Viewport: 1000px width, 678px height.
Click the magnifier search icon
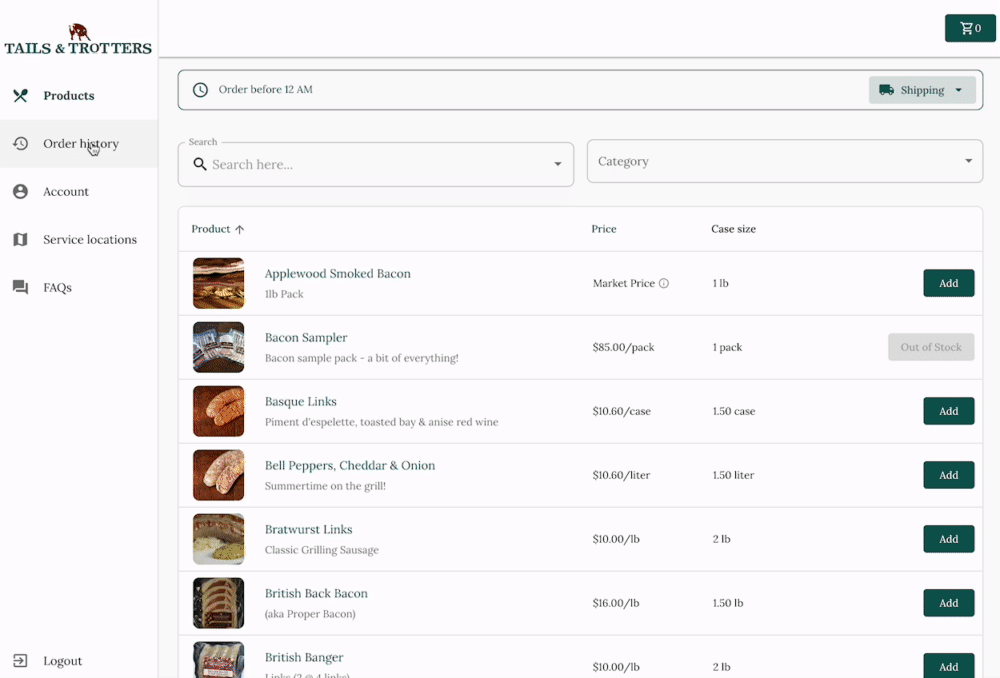200,164
